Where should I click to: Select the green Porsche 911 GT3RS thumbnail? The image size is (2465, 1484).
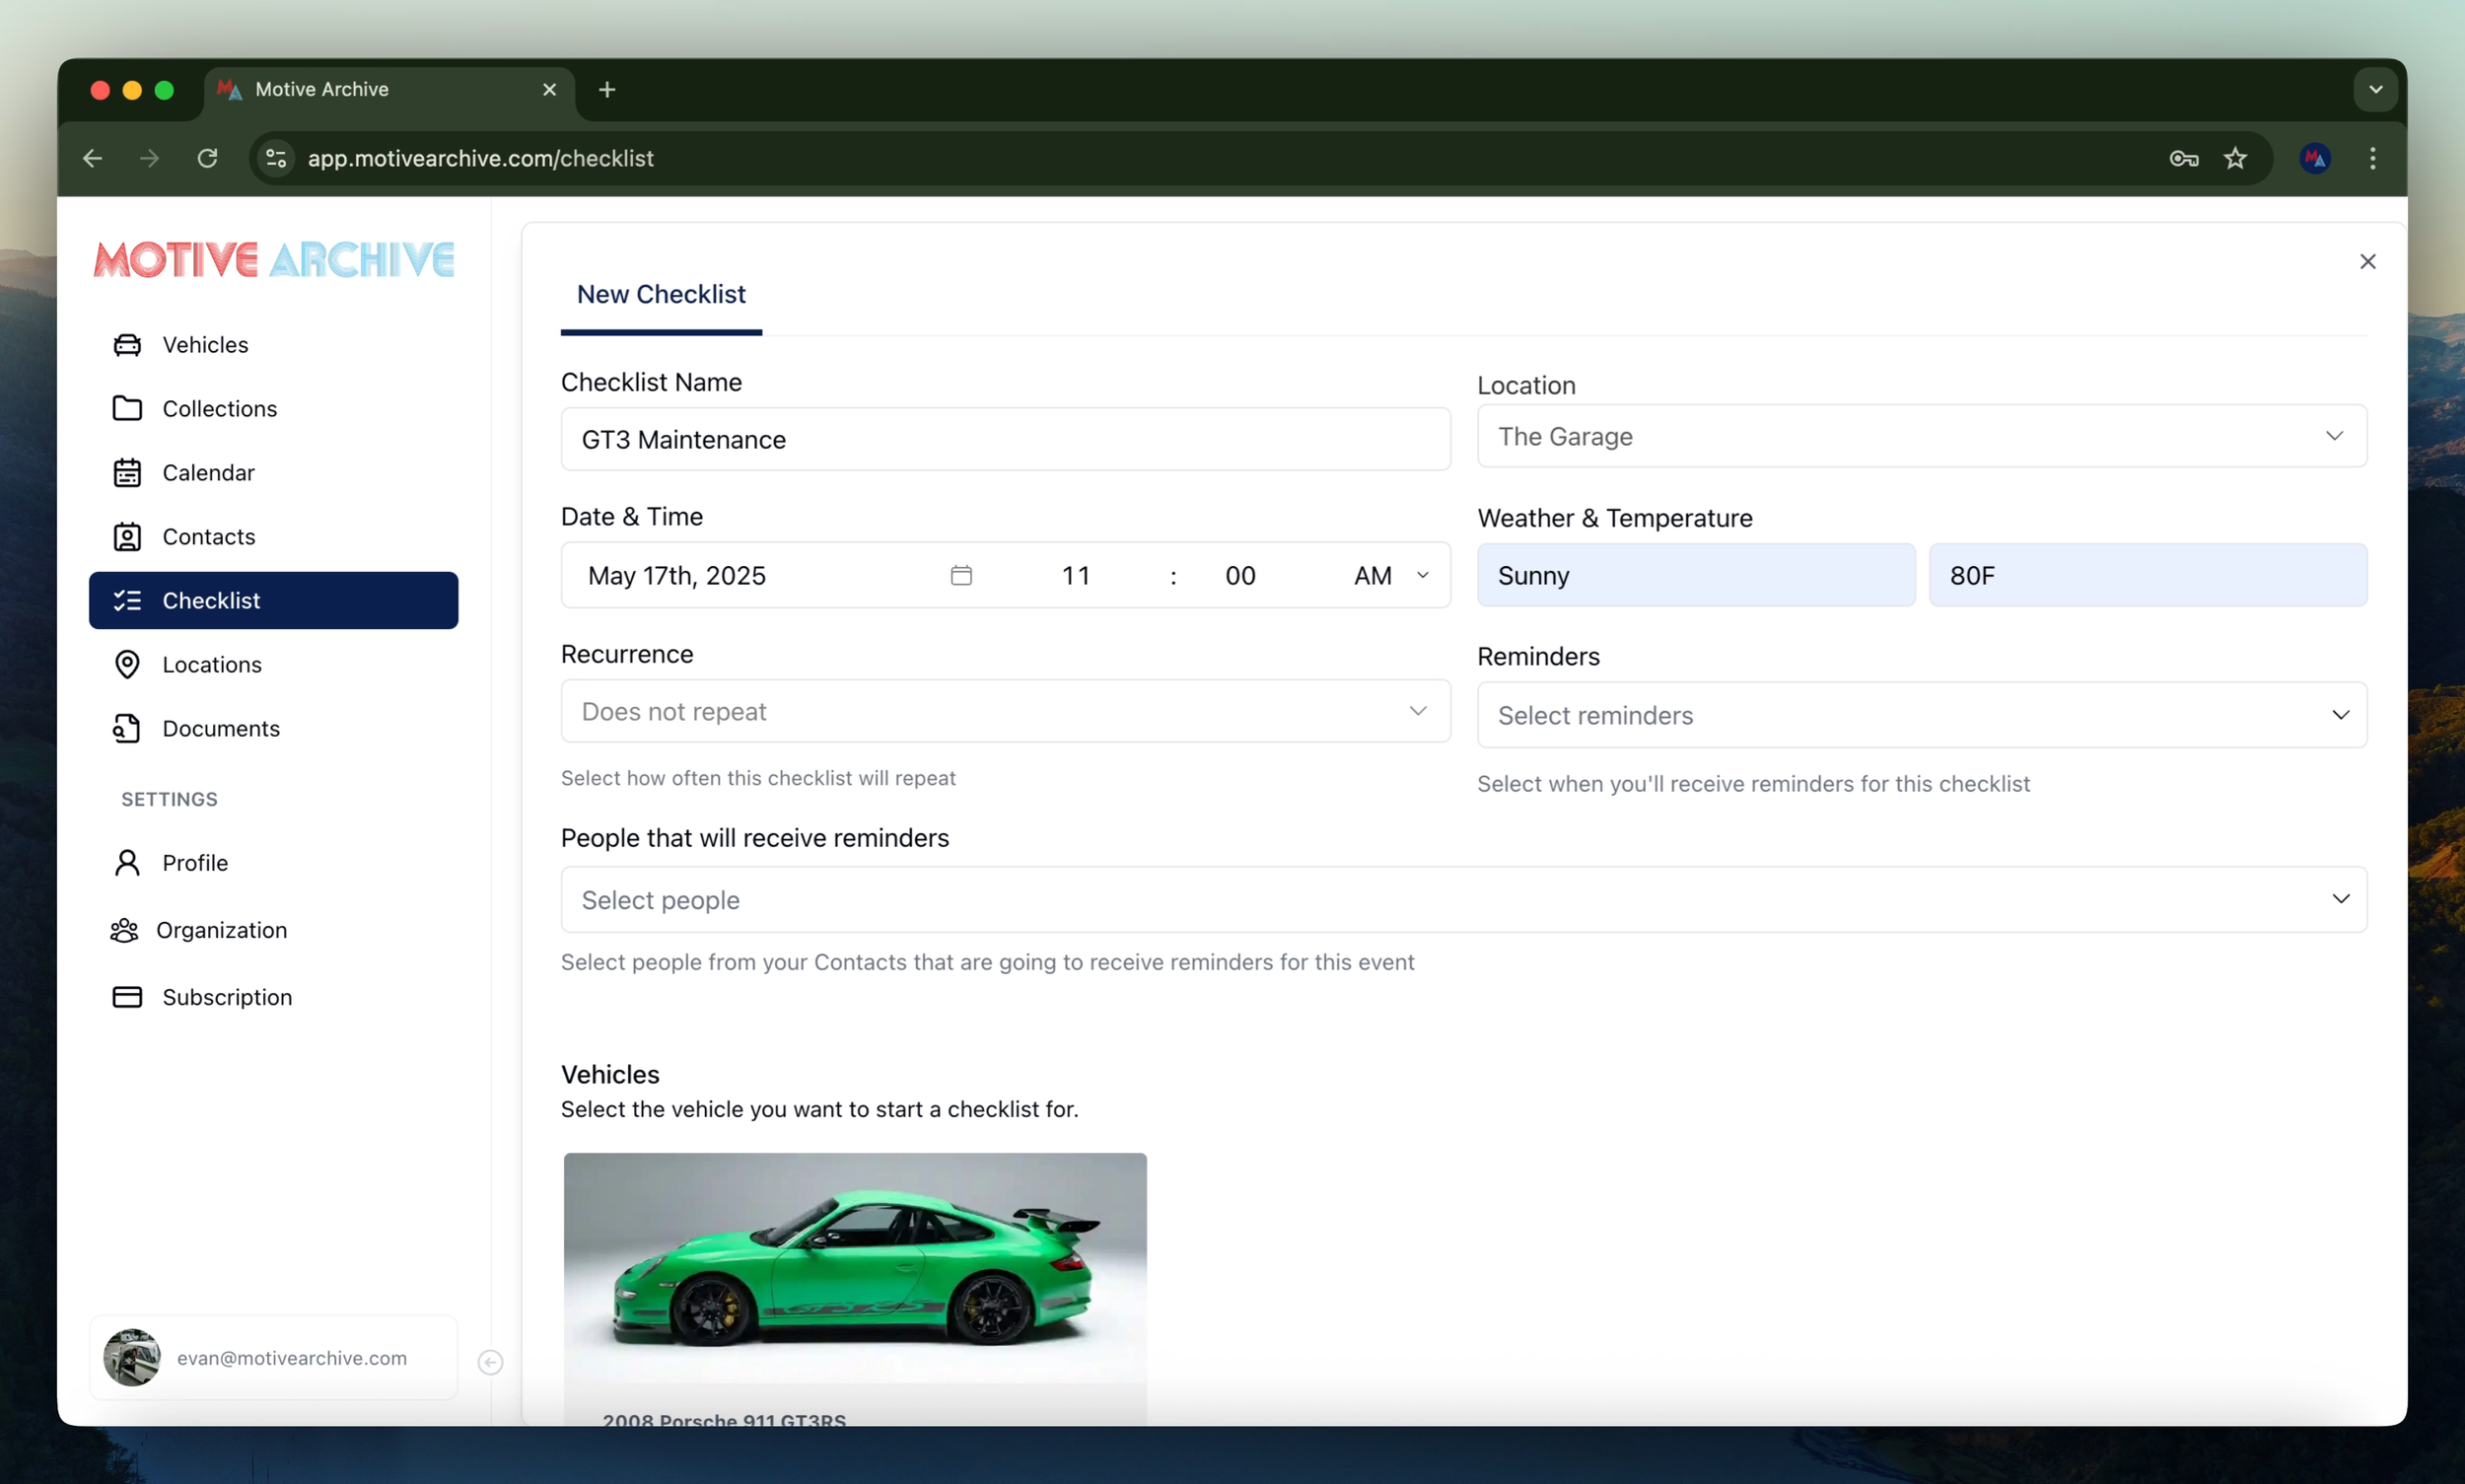click(x=855, y=1268)
